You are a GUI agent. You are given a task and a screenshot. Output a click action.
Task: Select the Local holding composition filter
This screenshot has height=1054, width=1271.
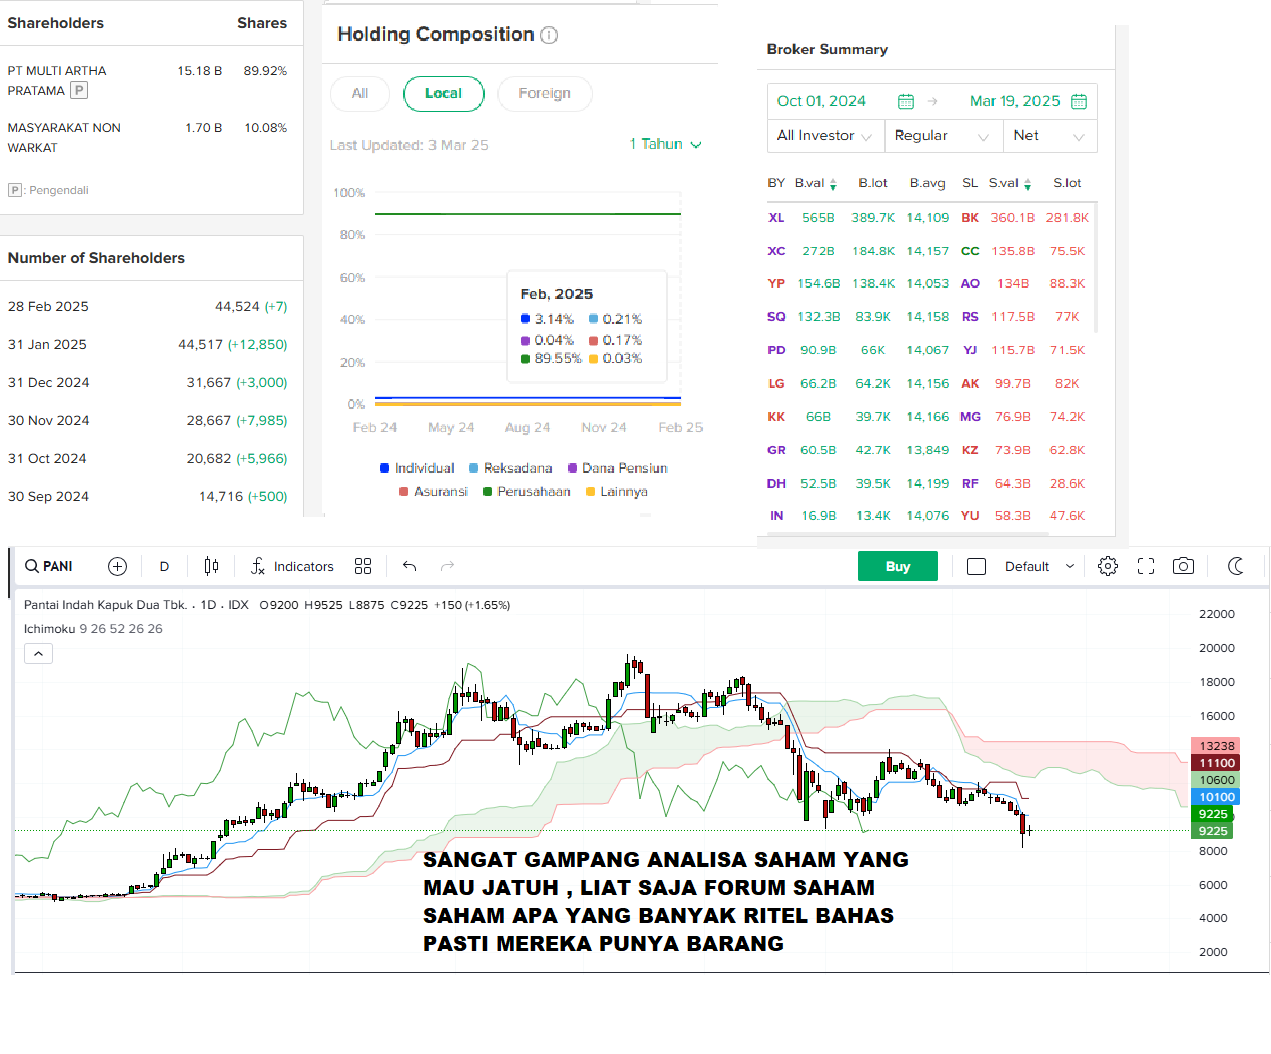pos(443,93)
